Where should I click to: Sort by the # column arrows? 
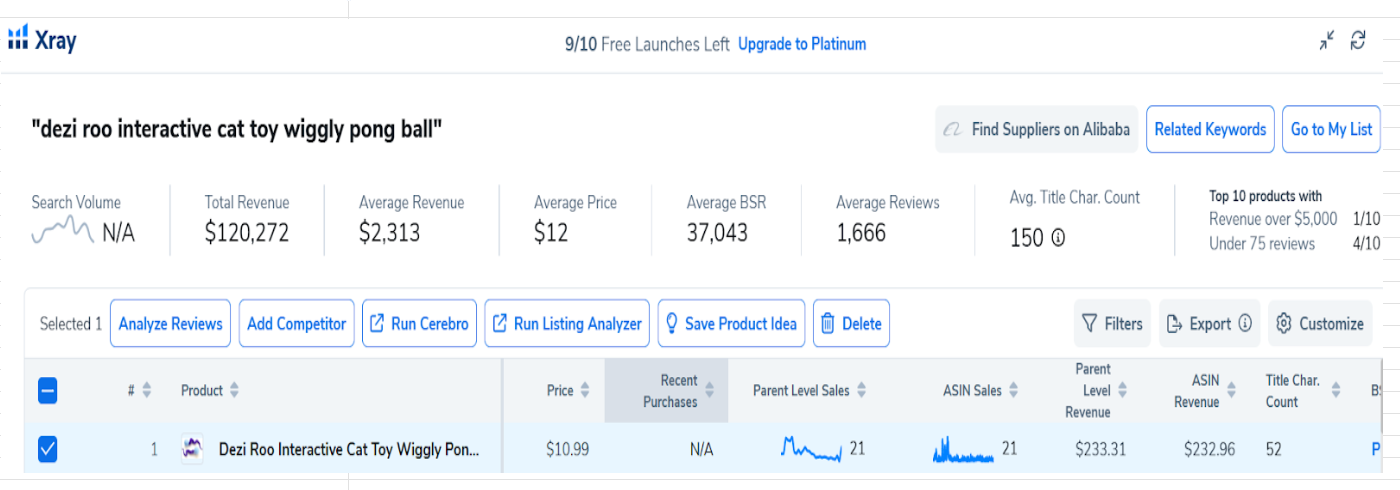(x=146, y=391)
